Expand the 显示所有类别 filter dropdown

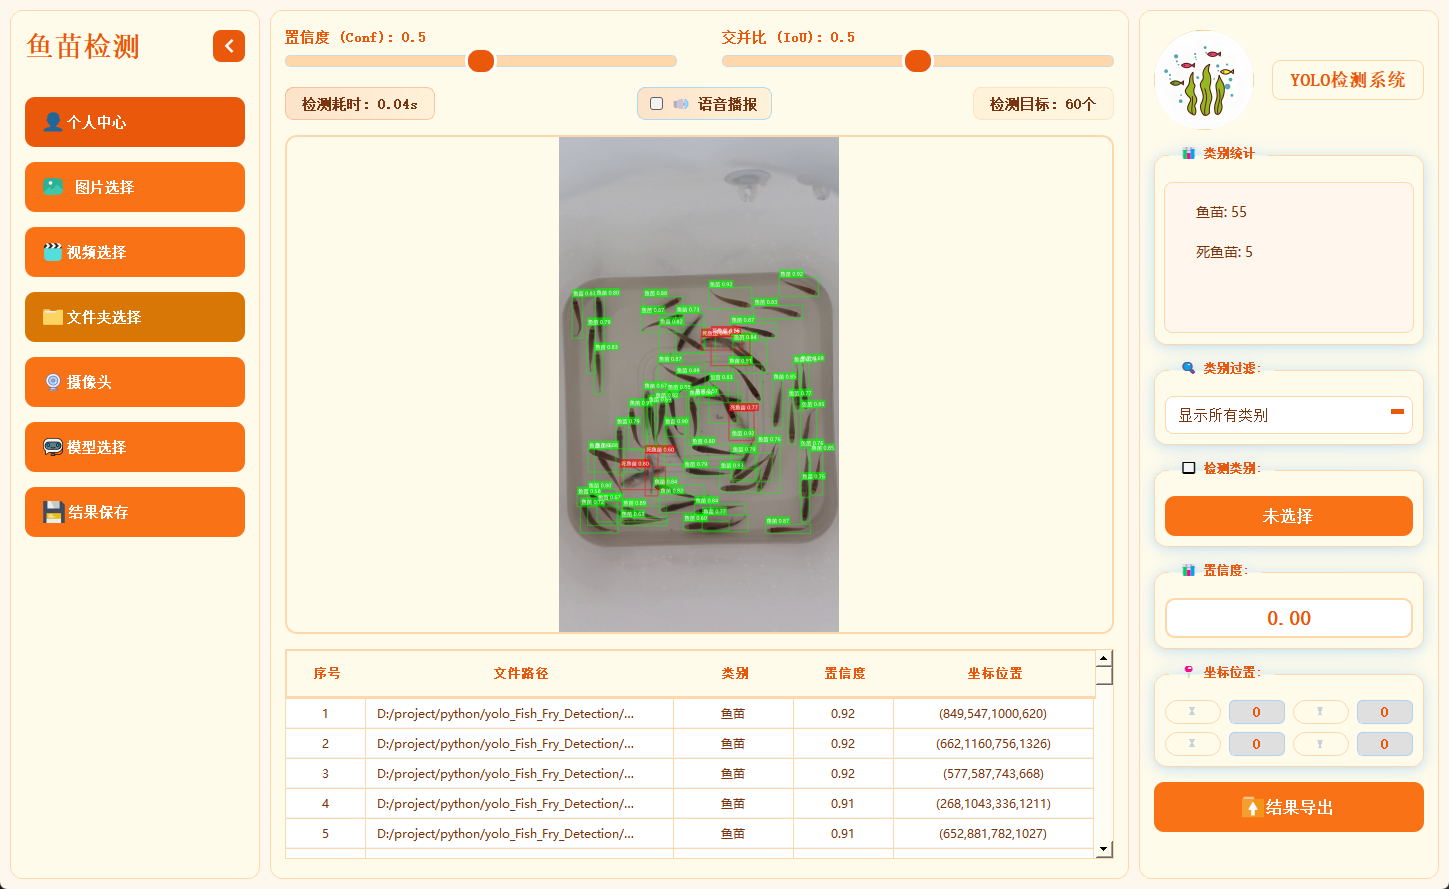point(1288,415)
